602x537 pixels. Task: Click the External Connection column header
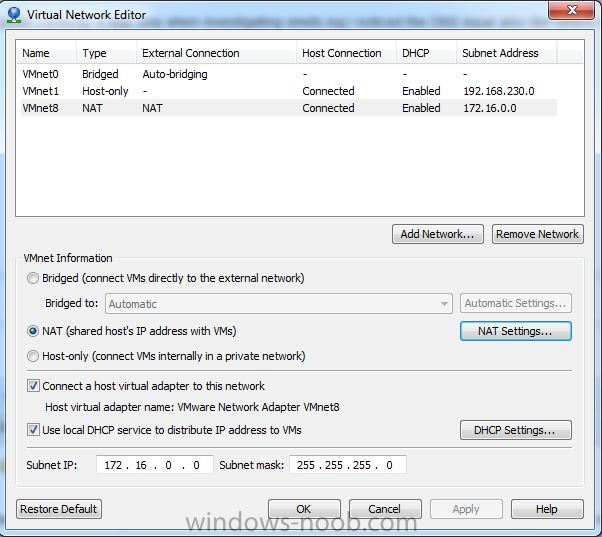(x=217, y=53)
